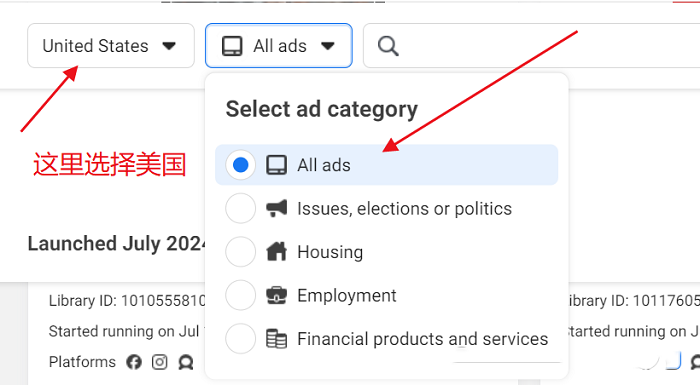Screen dimensions: 700x385
Task: Click the megaphone icon for political ads
Action: (276, 208)
